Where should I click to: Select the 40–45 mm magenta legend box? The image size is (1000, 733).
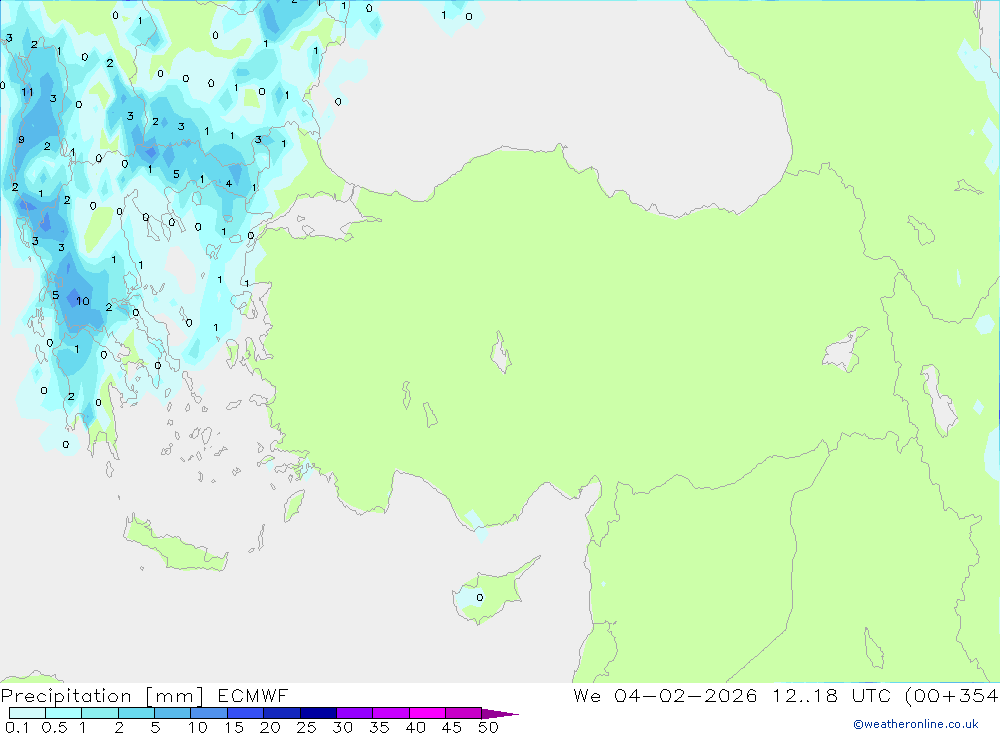427,713
